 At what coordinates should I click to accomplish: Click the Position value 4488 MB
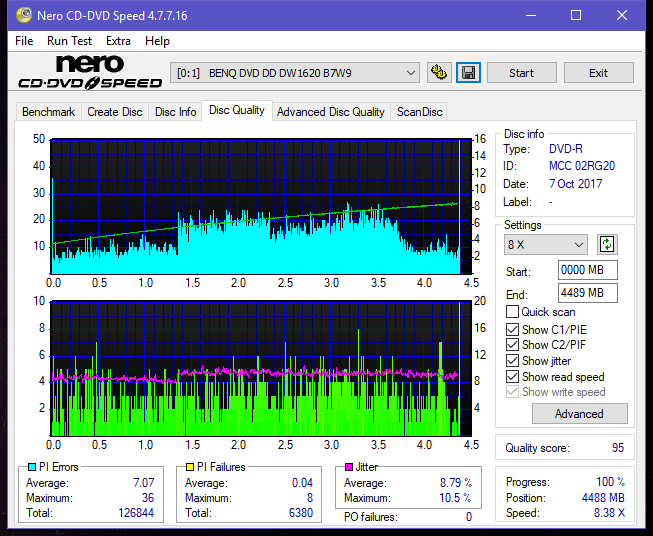(x=603, y=498)
